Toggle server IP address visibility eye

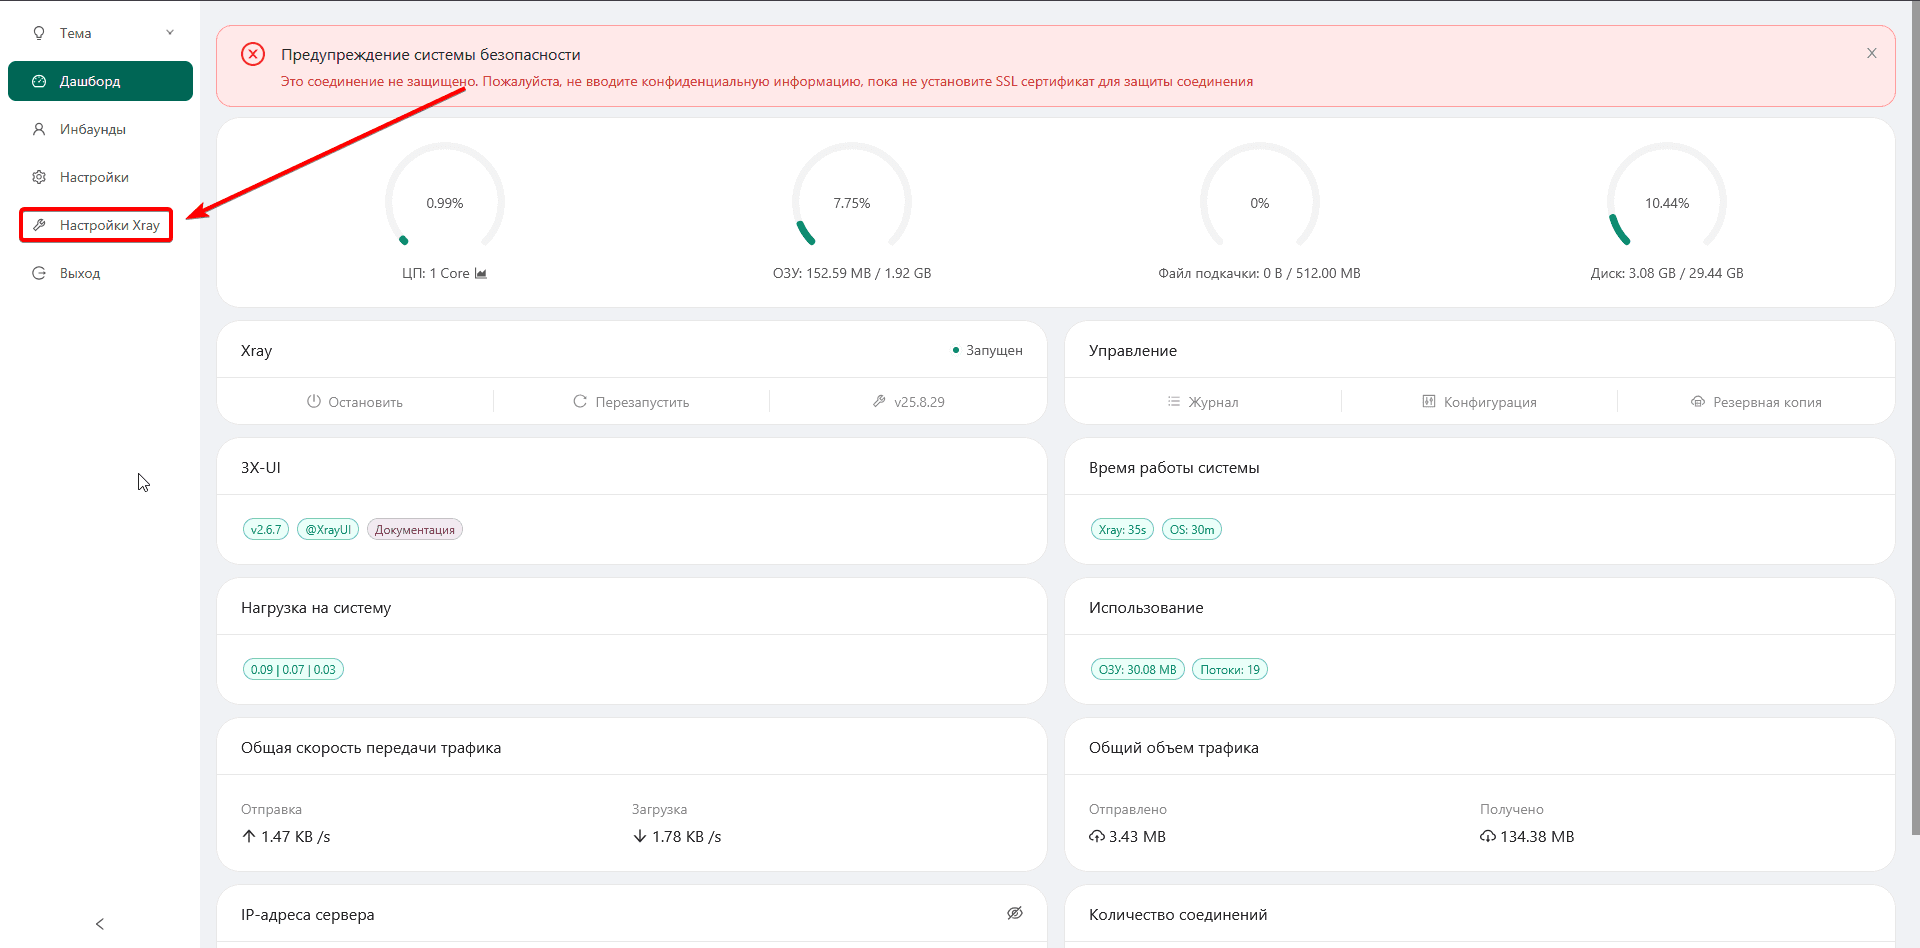pos(1015,913)
